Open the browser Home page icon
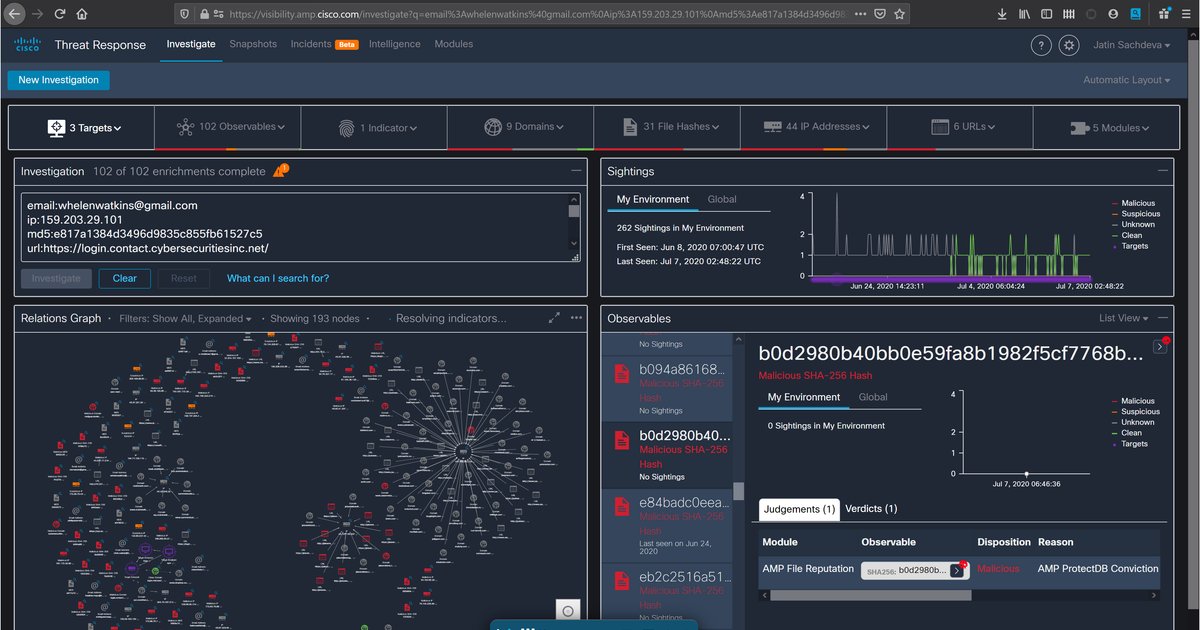The height and width of the screenshot is (630, 1200). pos(81,15)
